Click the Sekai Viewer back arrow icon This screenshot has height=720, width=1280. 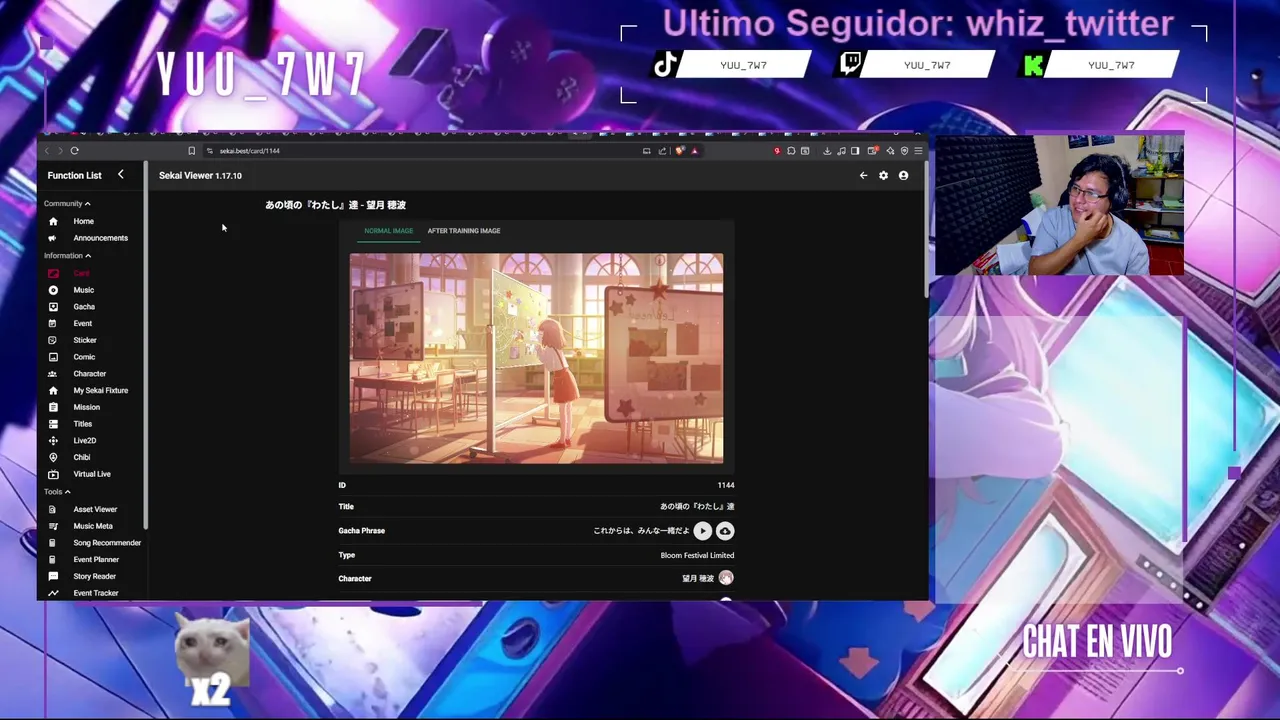point(864,176)
